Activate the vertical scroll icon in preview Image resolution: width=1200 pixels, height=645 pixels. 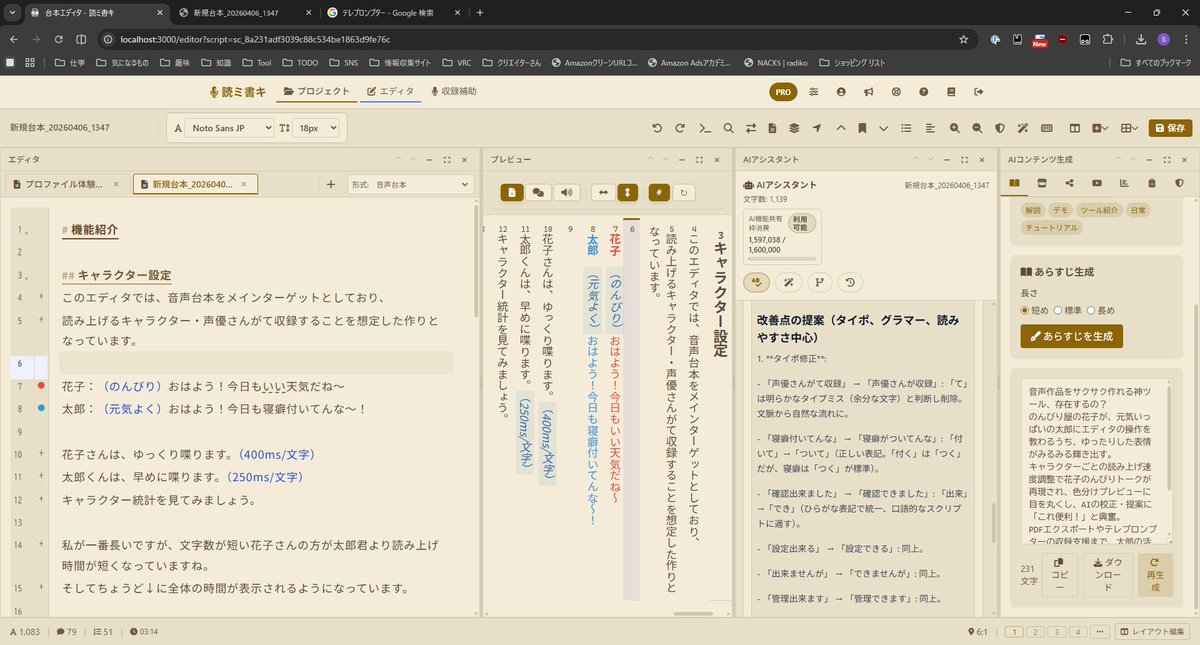pos(628,192)
